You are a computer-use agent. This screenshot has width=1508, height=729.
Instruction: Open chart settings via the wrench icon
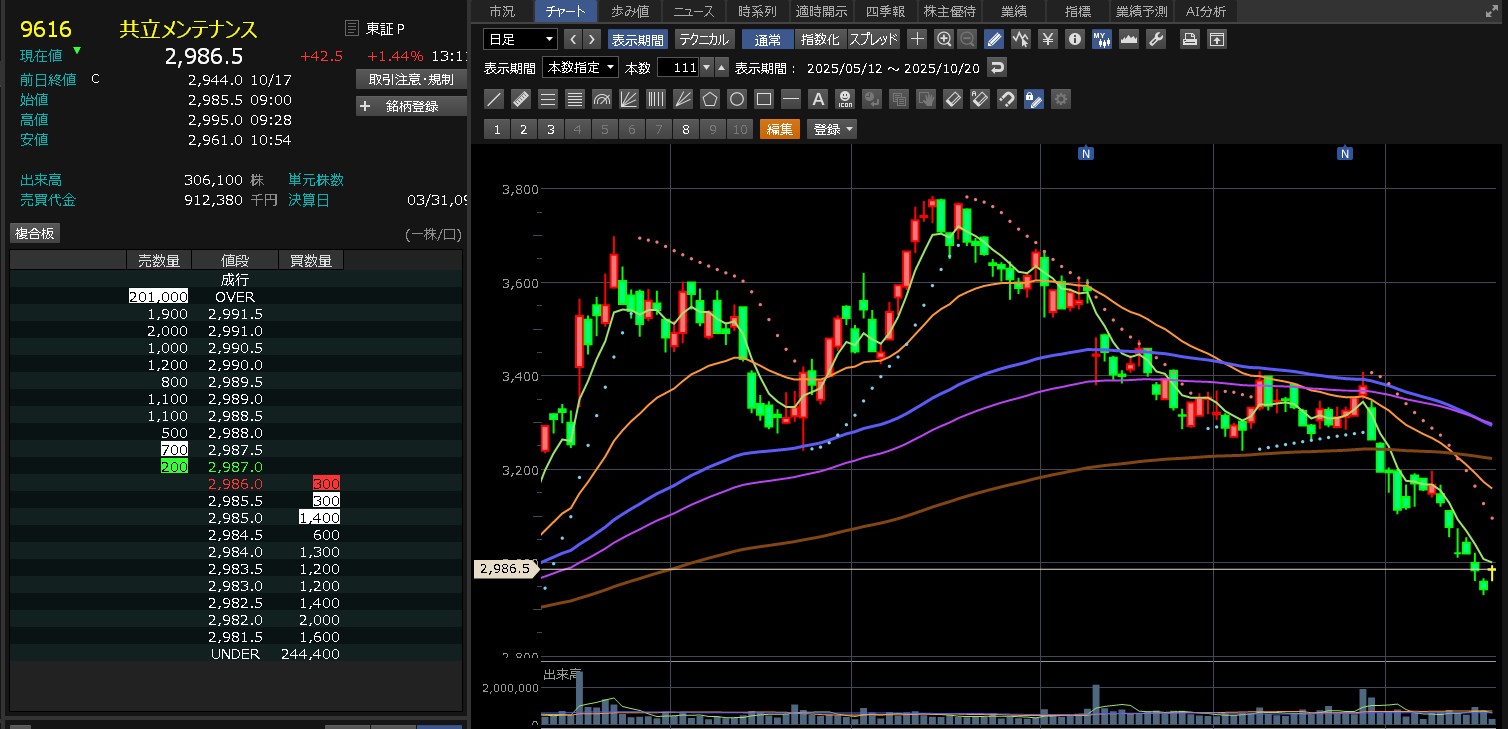(x=1155, y=39)
